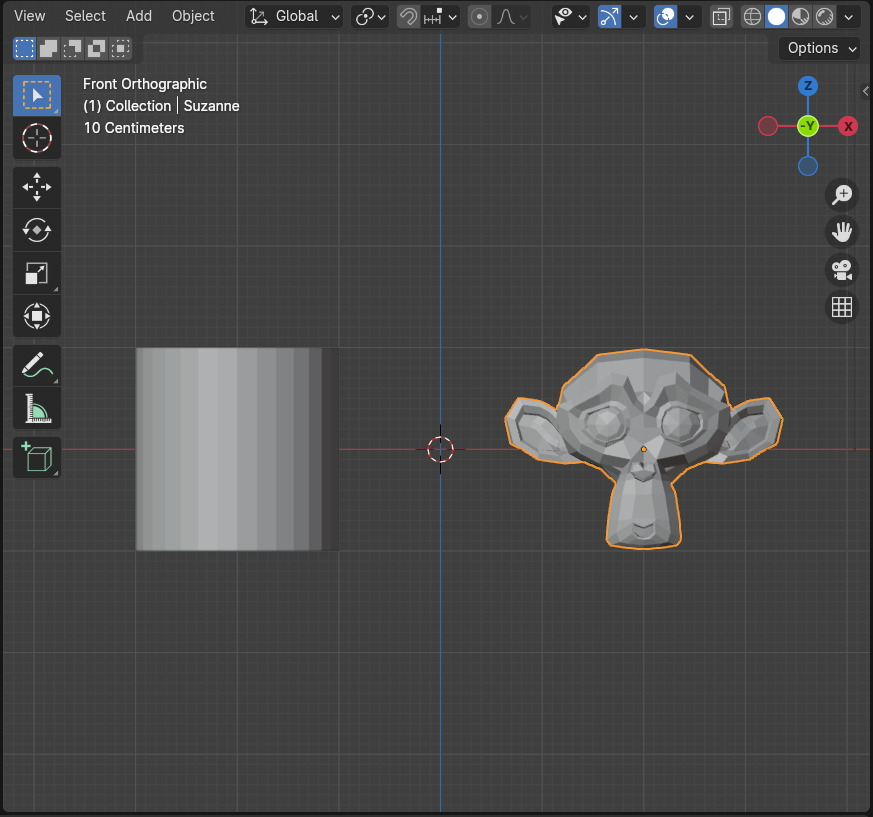
Task: Click the 'Front Orthographic' view label
Action: 145,84
